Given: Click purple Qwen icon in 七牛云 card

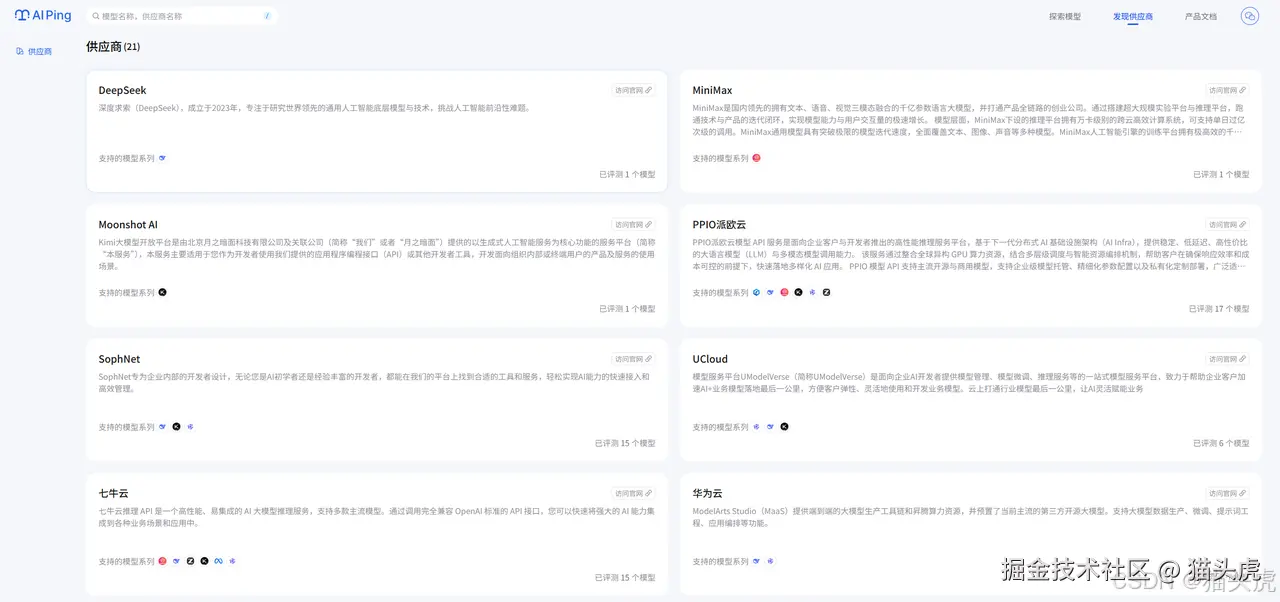Looking at the screenshot, I should (x=232, y=561).
